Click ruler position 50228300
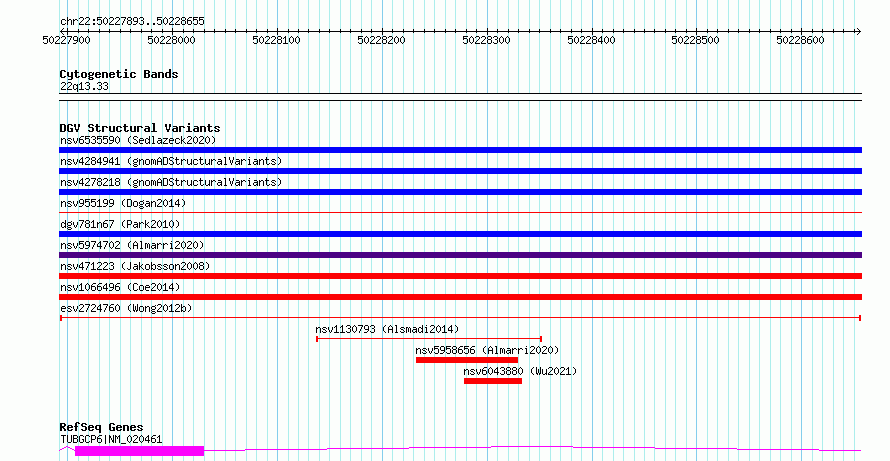890x461 pixels. pos(486,40)
